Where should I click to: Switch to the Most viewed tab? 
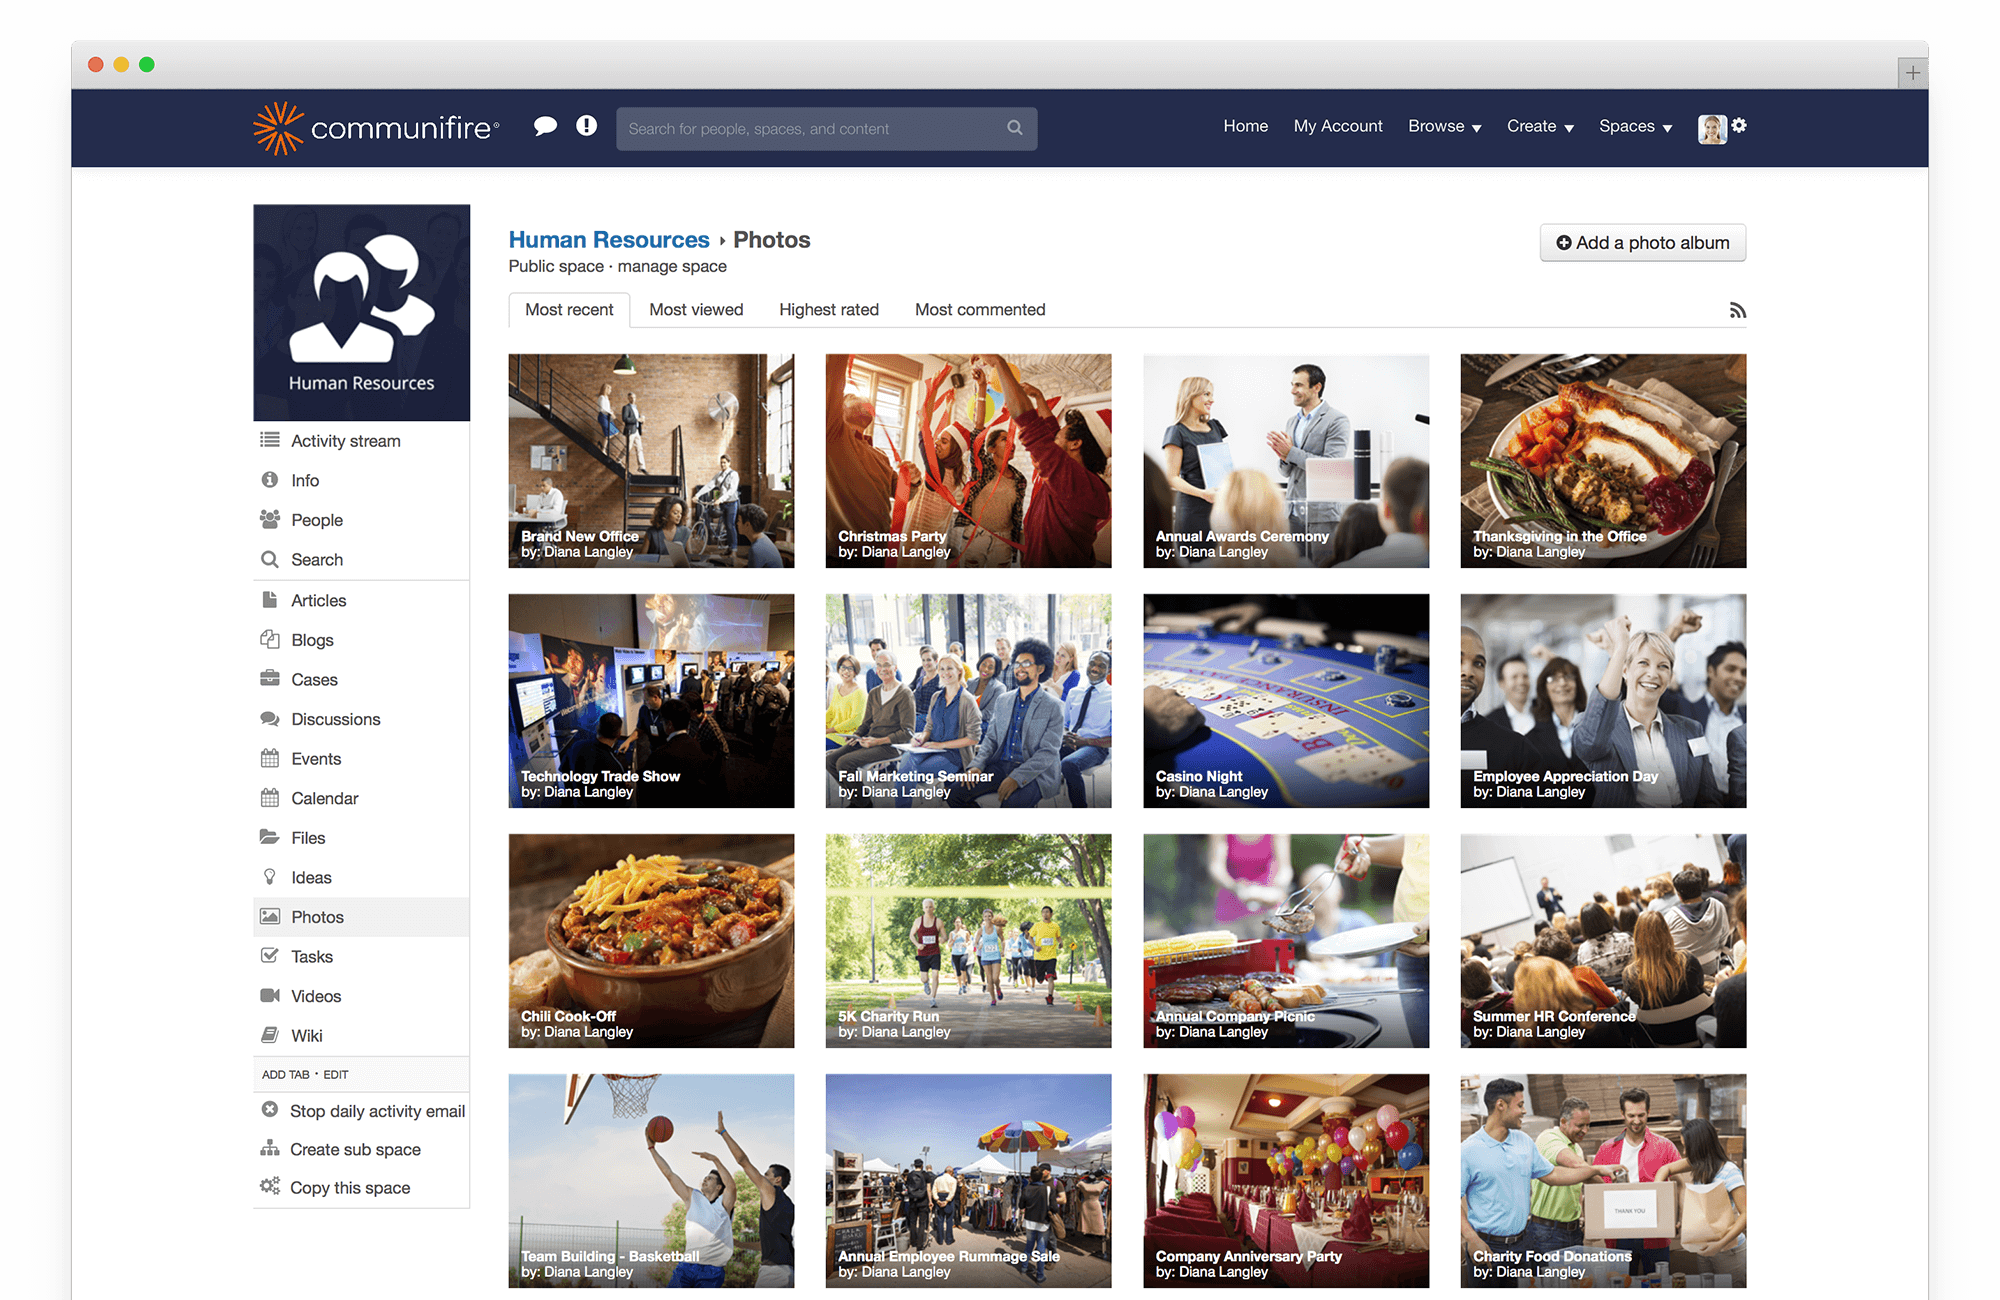695,309
